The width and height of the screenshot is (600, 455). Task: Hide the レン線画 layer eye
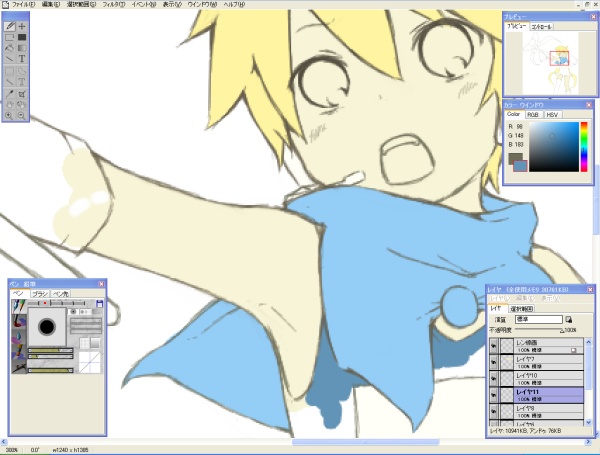point(494,346)
